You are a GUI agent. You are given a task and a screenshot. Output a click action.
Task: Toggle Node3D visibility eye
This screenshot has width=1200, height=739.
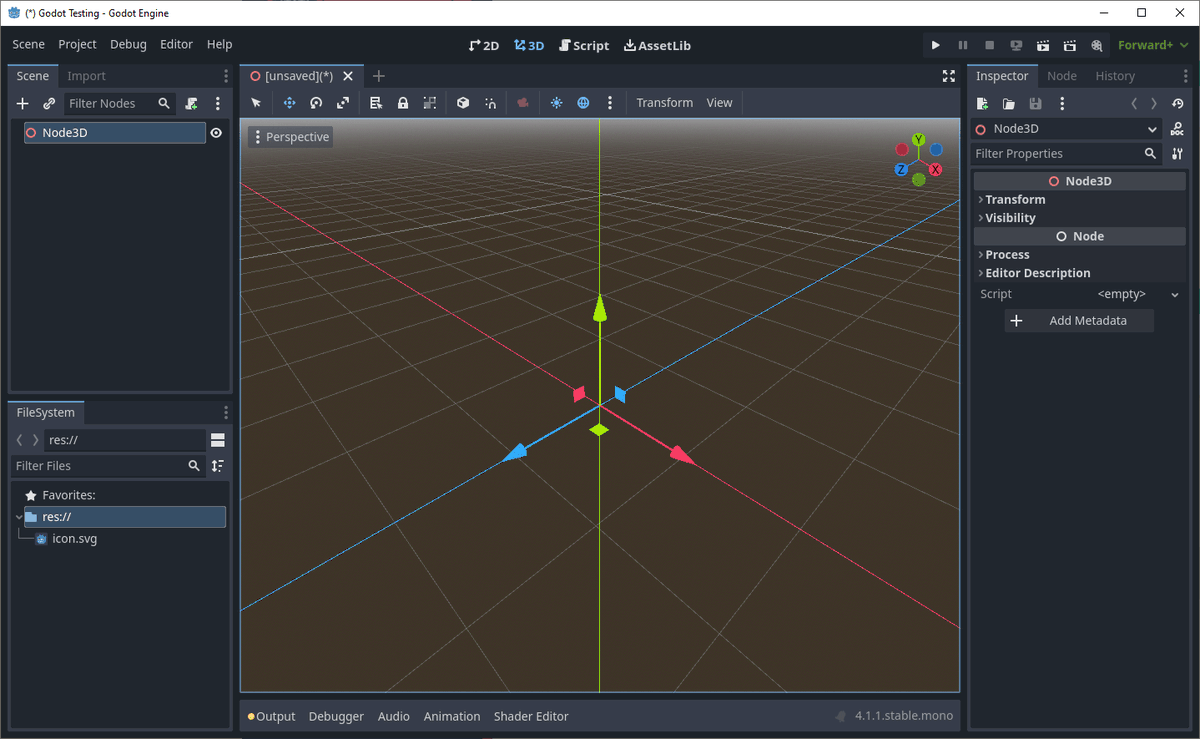(x=216, y=132)
